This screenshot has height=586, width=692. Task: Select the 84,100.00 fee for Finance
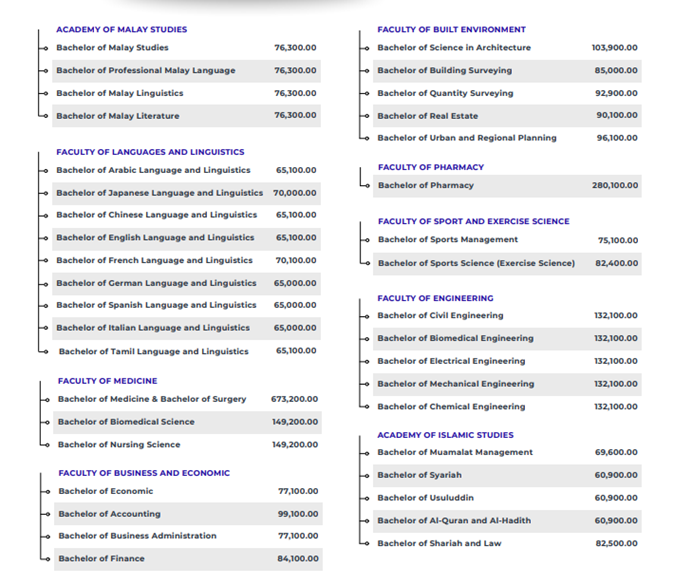click(298, 559)
